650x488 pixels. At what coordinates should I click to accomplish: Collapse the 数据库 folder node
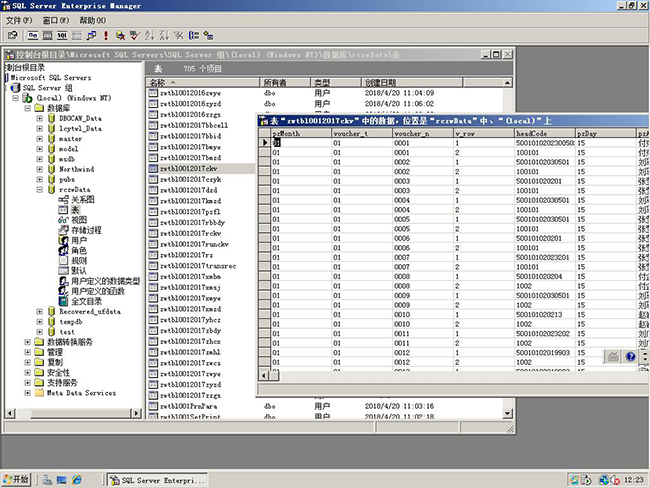(27, 108)
